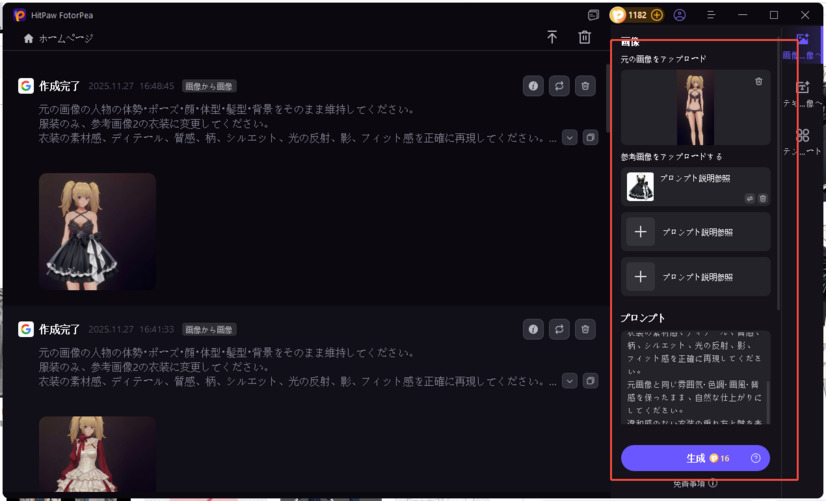Open the help icon on the 生成 button

(x=755, y=458)
